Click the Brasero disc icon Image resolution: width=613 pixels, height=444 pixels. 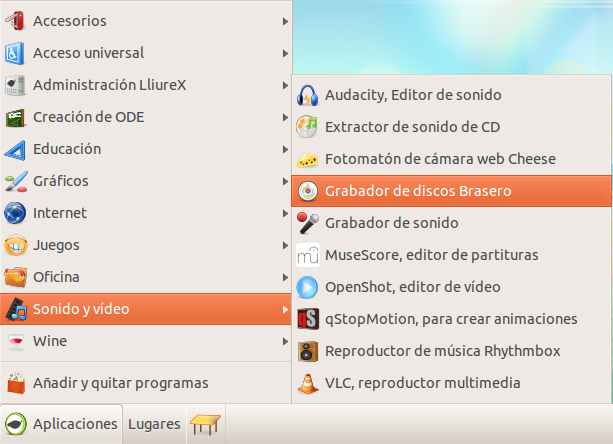(308, 191)
